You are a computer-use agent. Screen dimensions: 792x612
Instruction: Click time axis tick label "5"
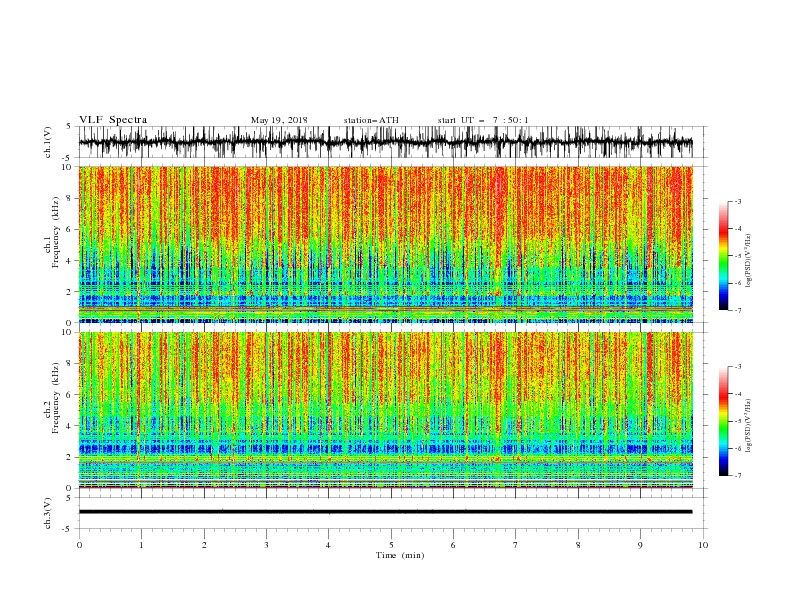coord(391,545)
